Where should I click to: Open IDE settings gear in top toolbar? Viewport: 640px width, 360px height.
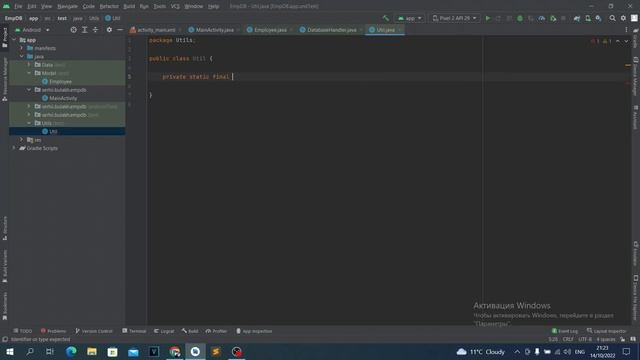(x=623, y=18)
